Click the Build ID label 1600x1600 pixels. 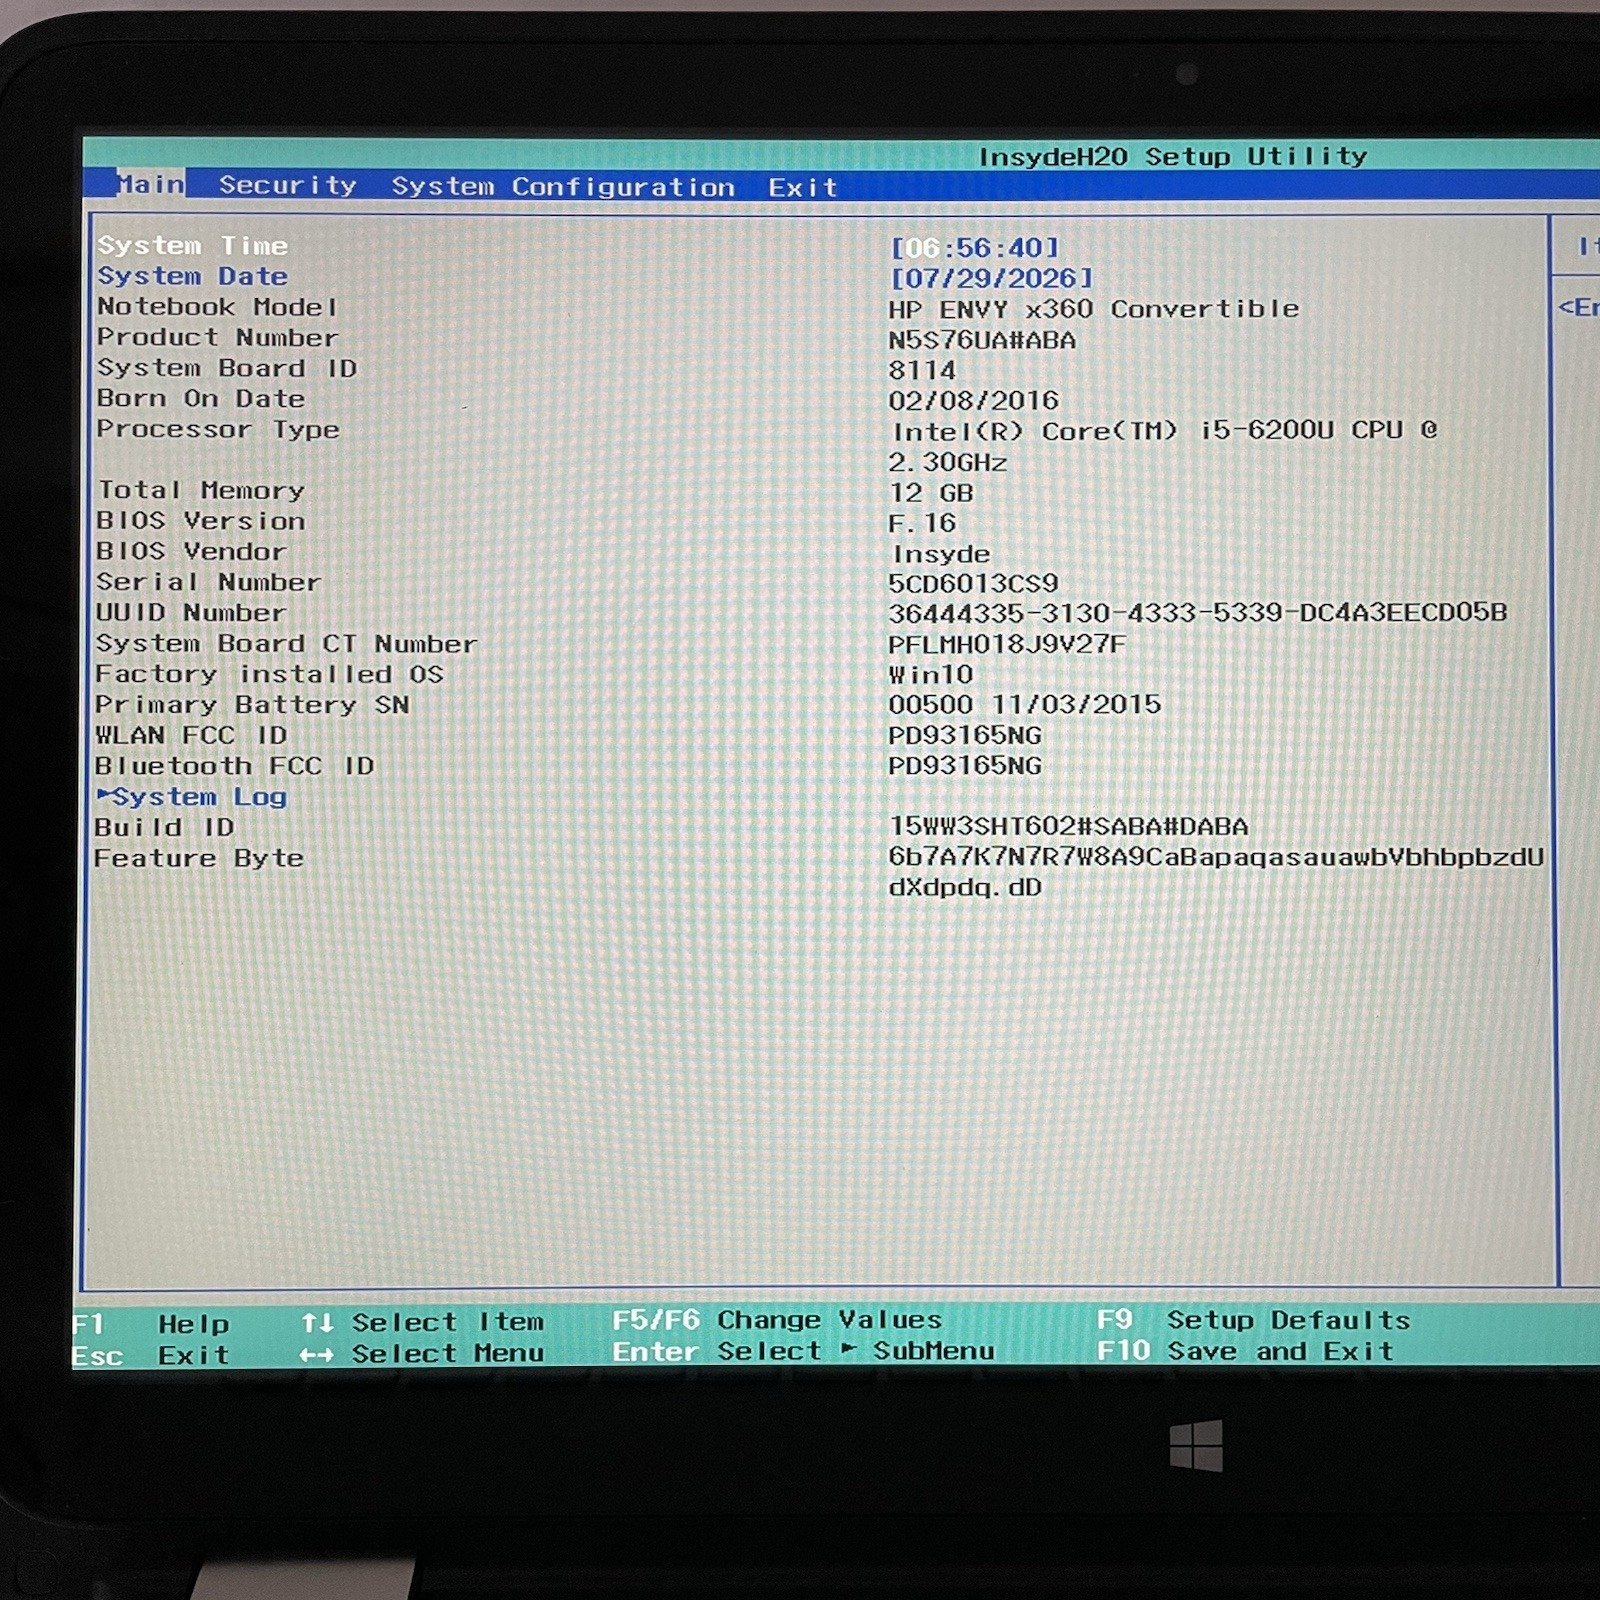tap(164, 827)
